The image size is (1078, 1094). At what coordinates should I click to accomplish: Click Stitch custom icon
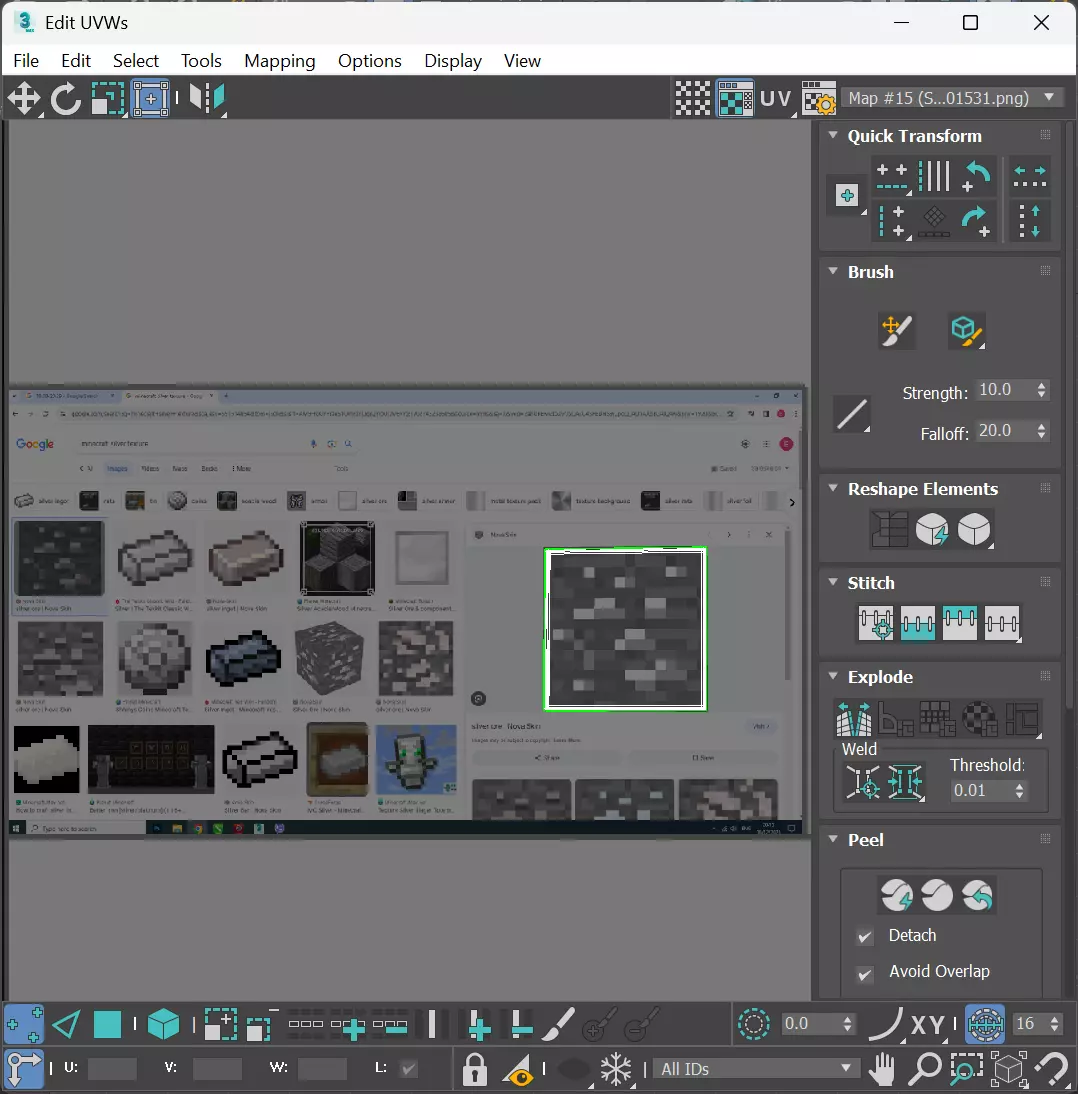[x=1002, y=623]
